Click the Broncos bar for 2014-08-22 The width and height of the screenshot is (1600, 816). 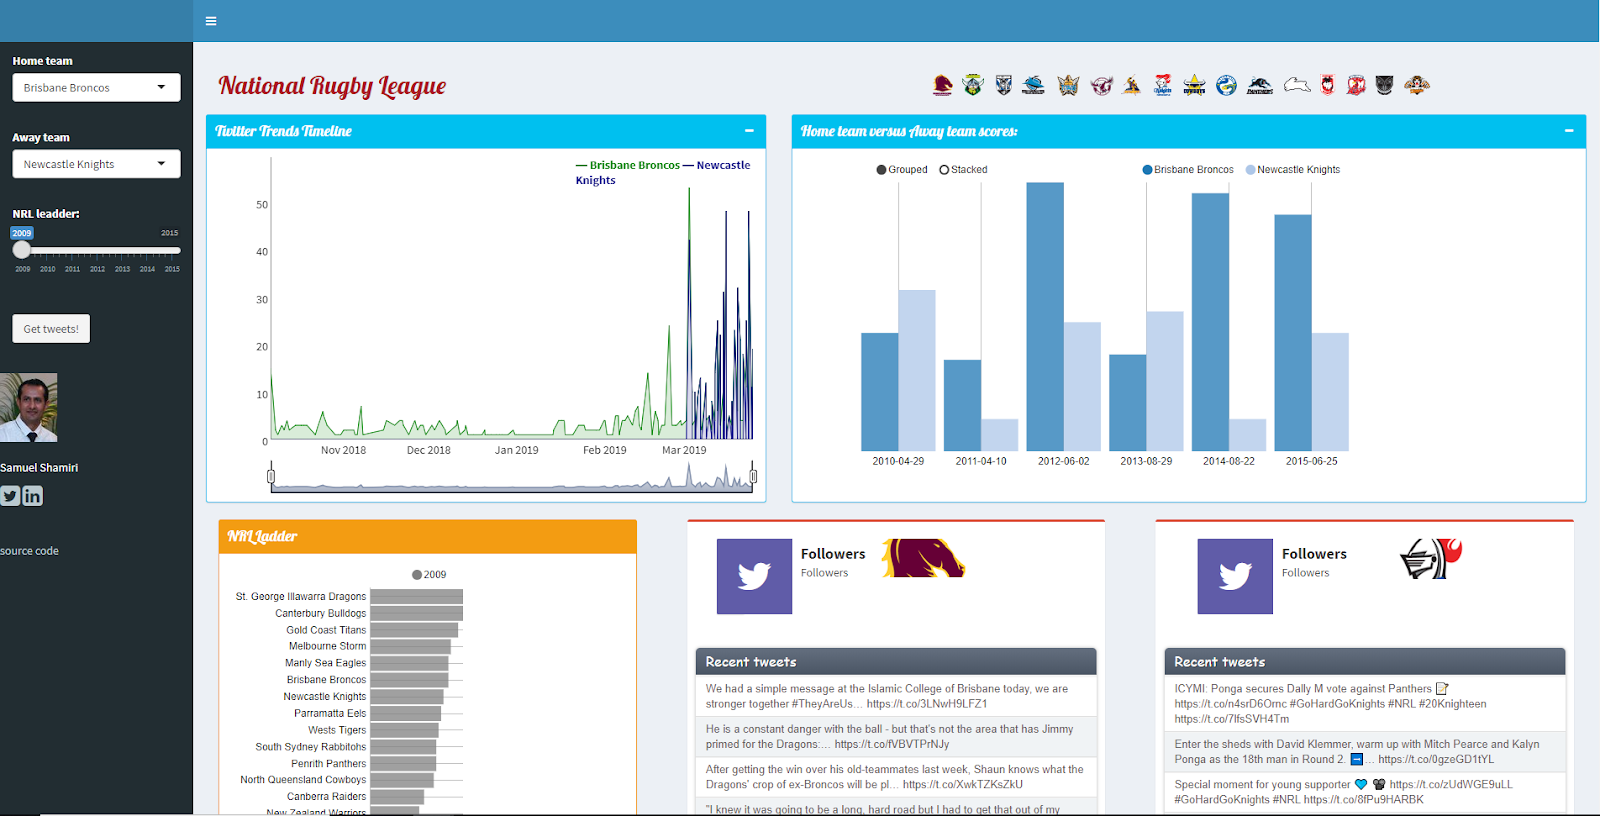point(1210,322)
